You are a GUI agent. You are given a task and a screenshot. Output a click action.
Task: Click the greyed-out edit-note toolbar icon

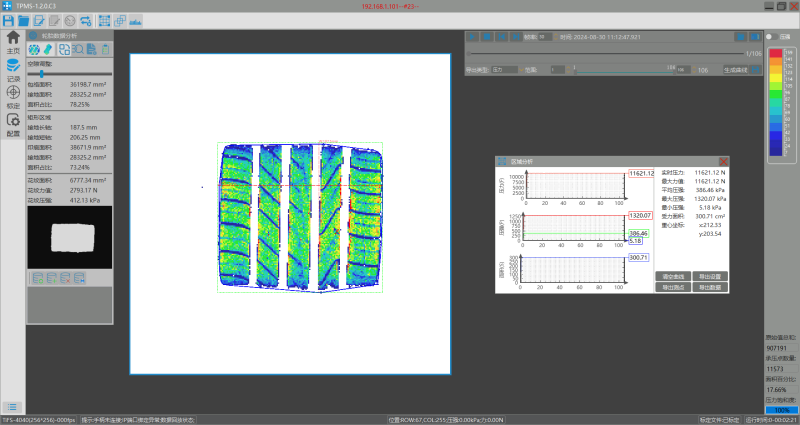[x=54, y=21]
